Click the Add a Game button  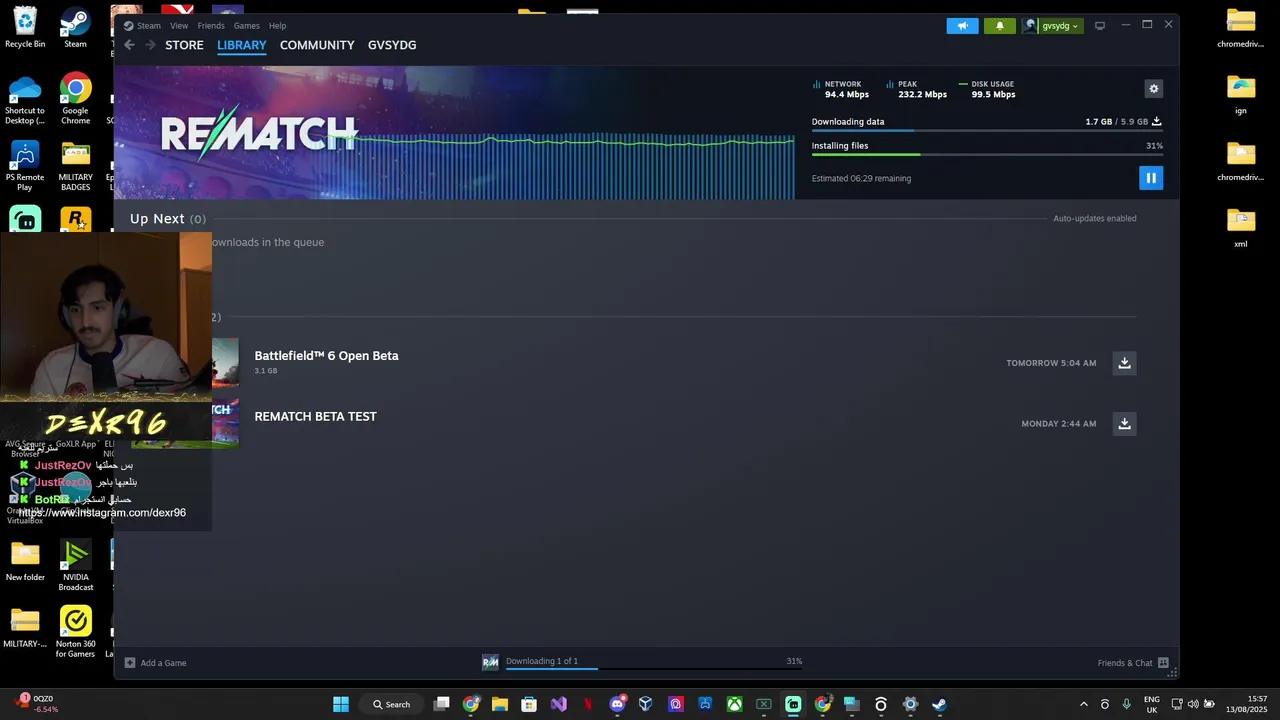pyautogui.click(x=155, y=663)
